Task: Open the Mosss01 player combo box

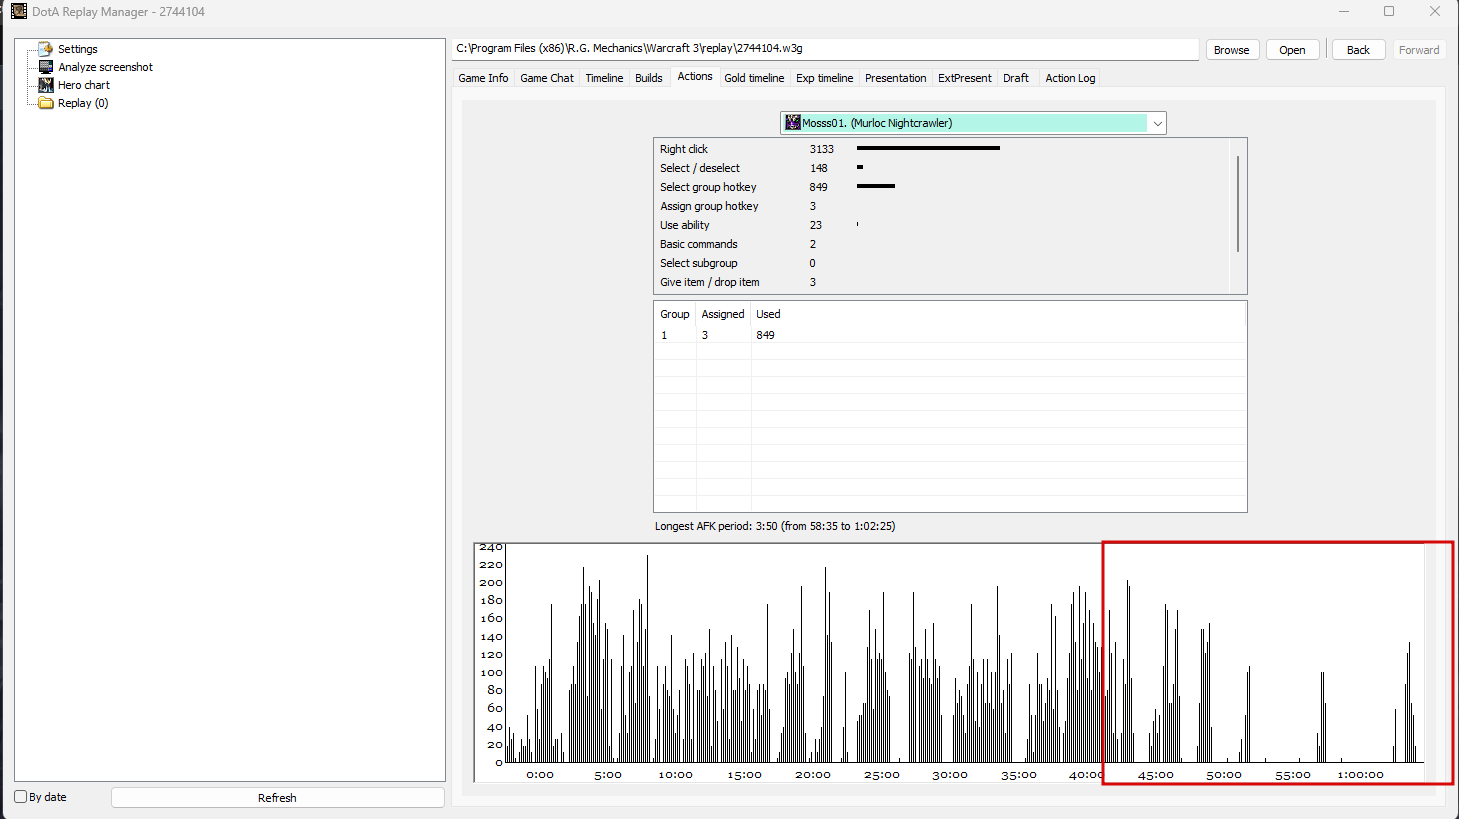Action: [973, 123]
